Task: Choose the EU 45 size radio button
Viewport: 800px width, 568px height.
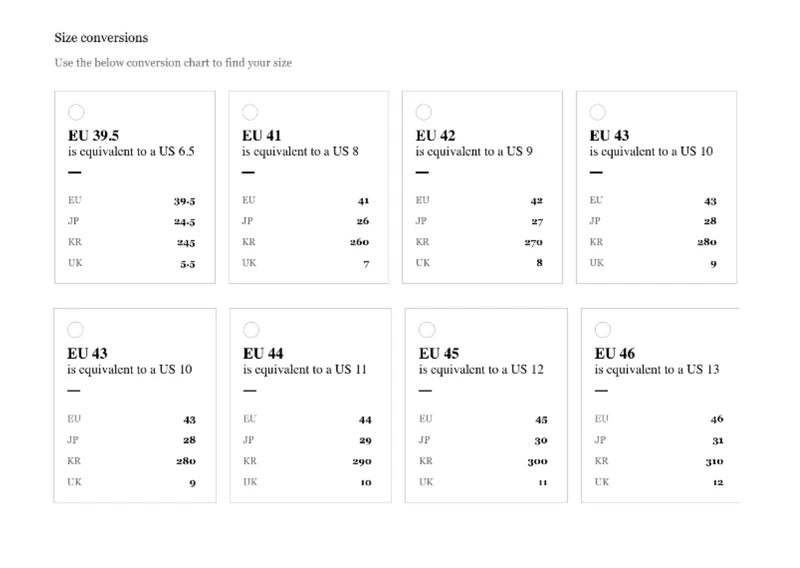Action: point(427,330)
